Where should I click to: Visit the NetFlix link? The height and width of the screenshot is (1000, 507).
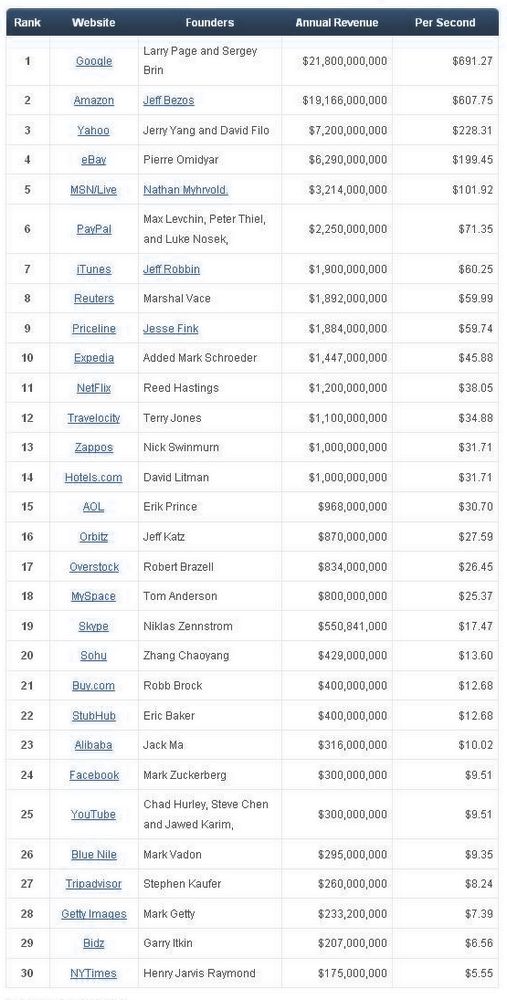[94, 388]
